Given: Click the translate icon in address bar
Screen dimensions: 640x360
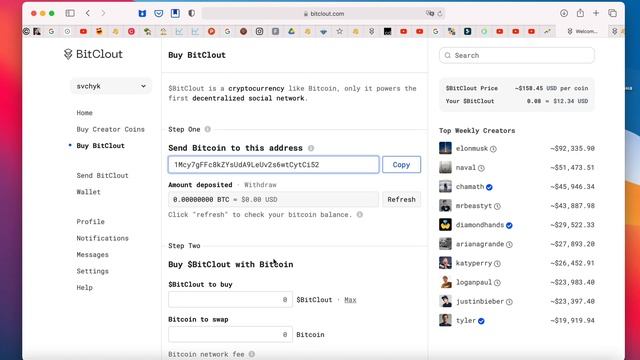Looking at the screenshot, I should coord(429,13).
